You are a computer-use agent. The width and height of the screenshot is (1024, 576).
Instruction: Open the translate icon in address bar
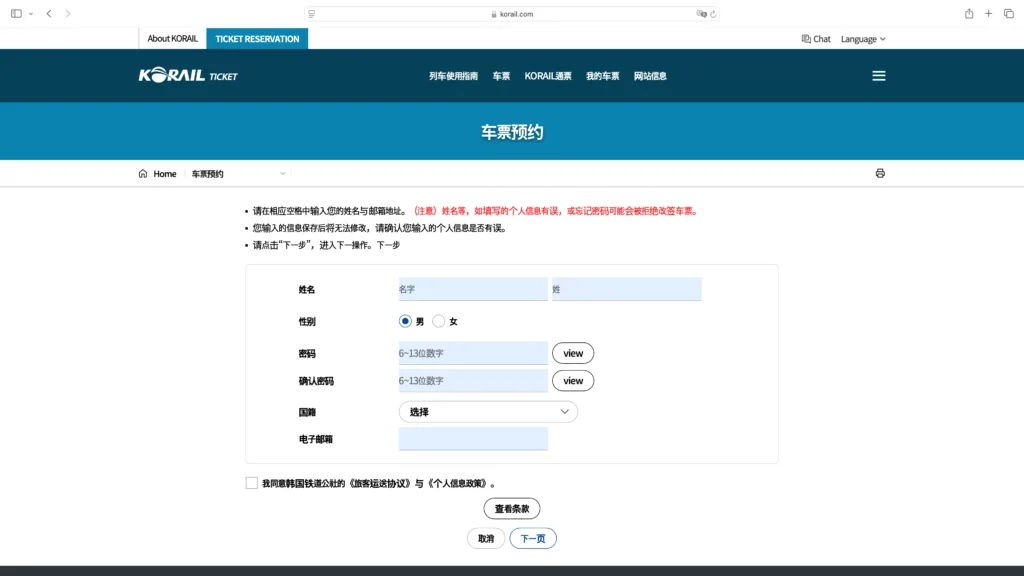point(701,14)
